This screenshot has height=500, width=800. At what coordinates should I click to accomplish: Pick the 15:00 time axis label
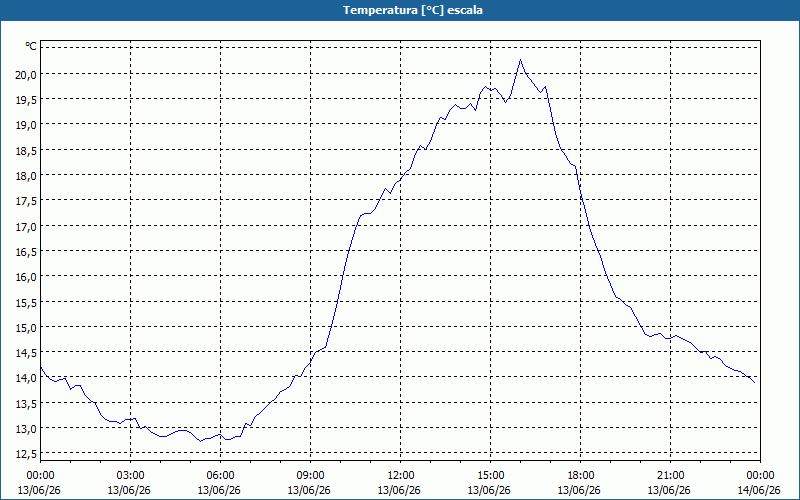[490, 476]
